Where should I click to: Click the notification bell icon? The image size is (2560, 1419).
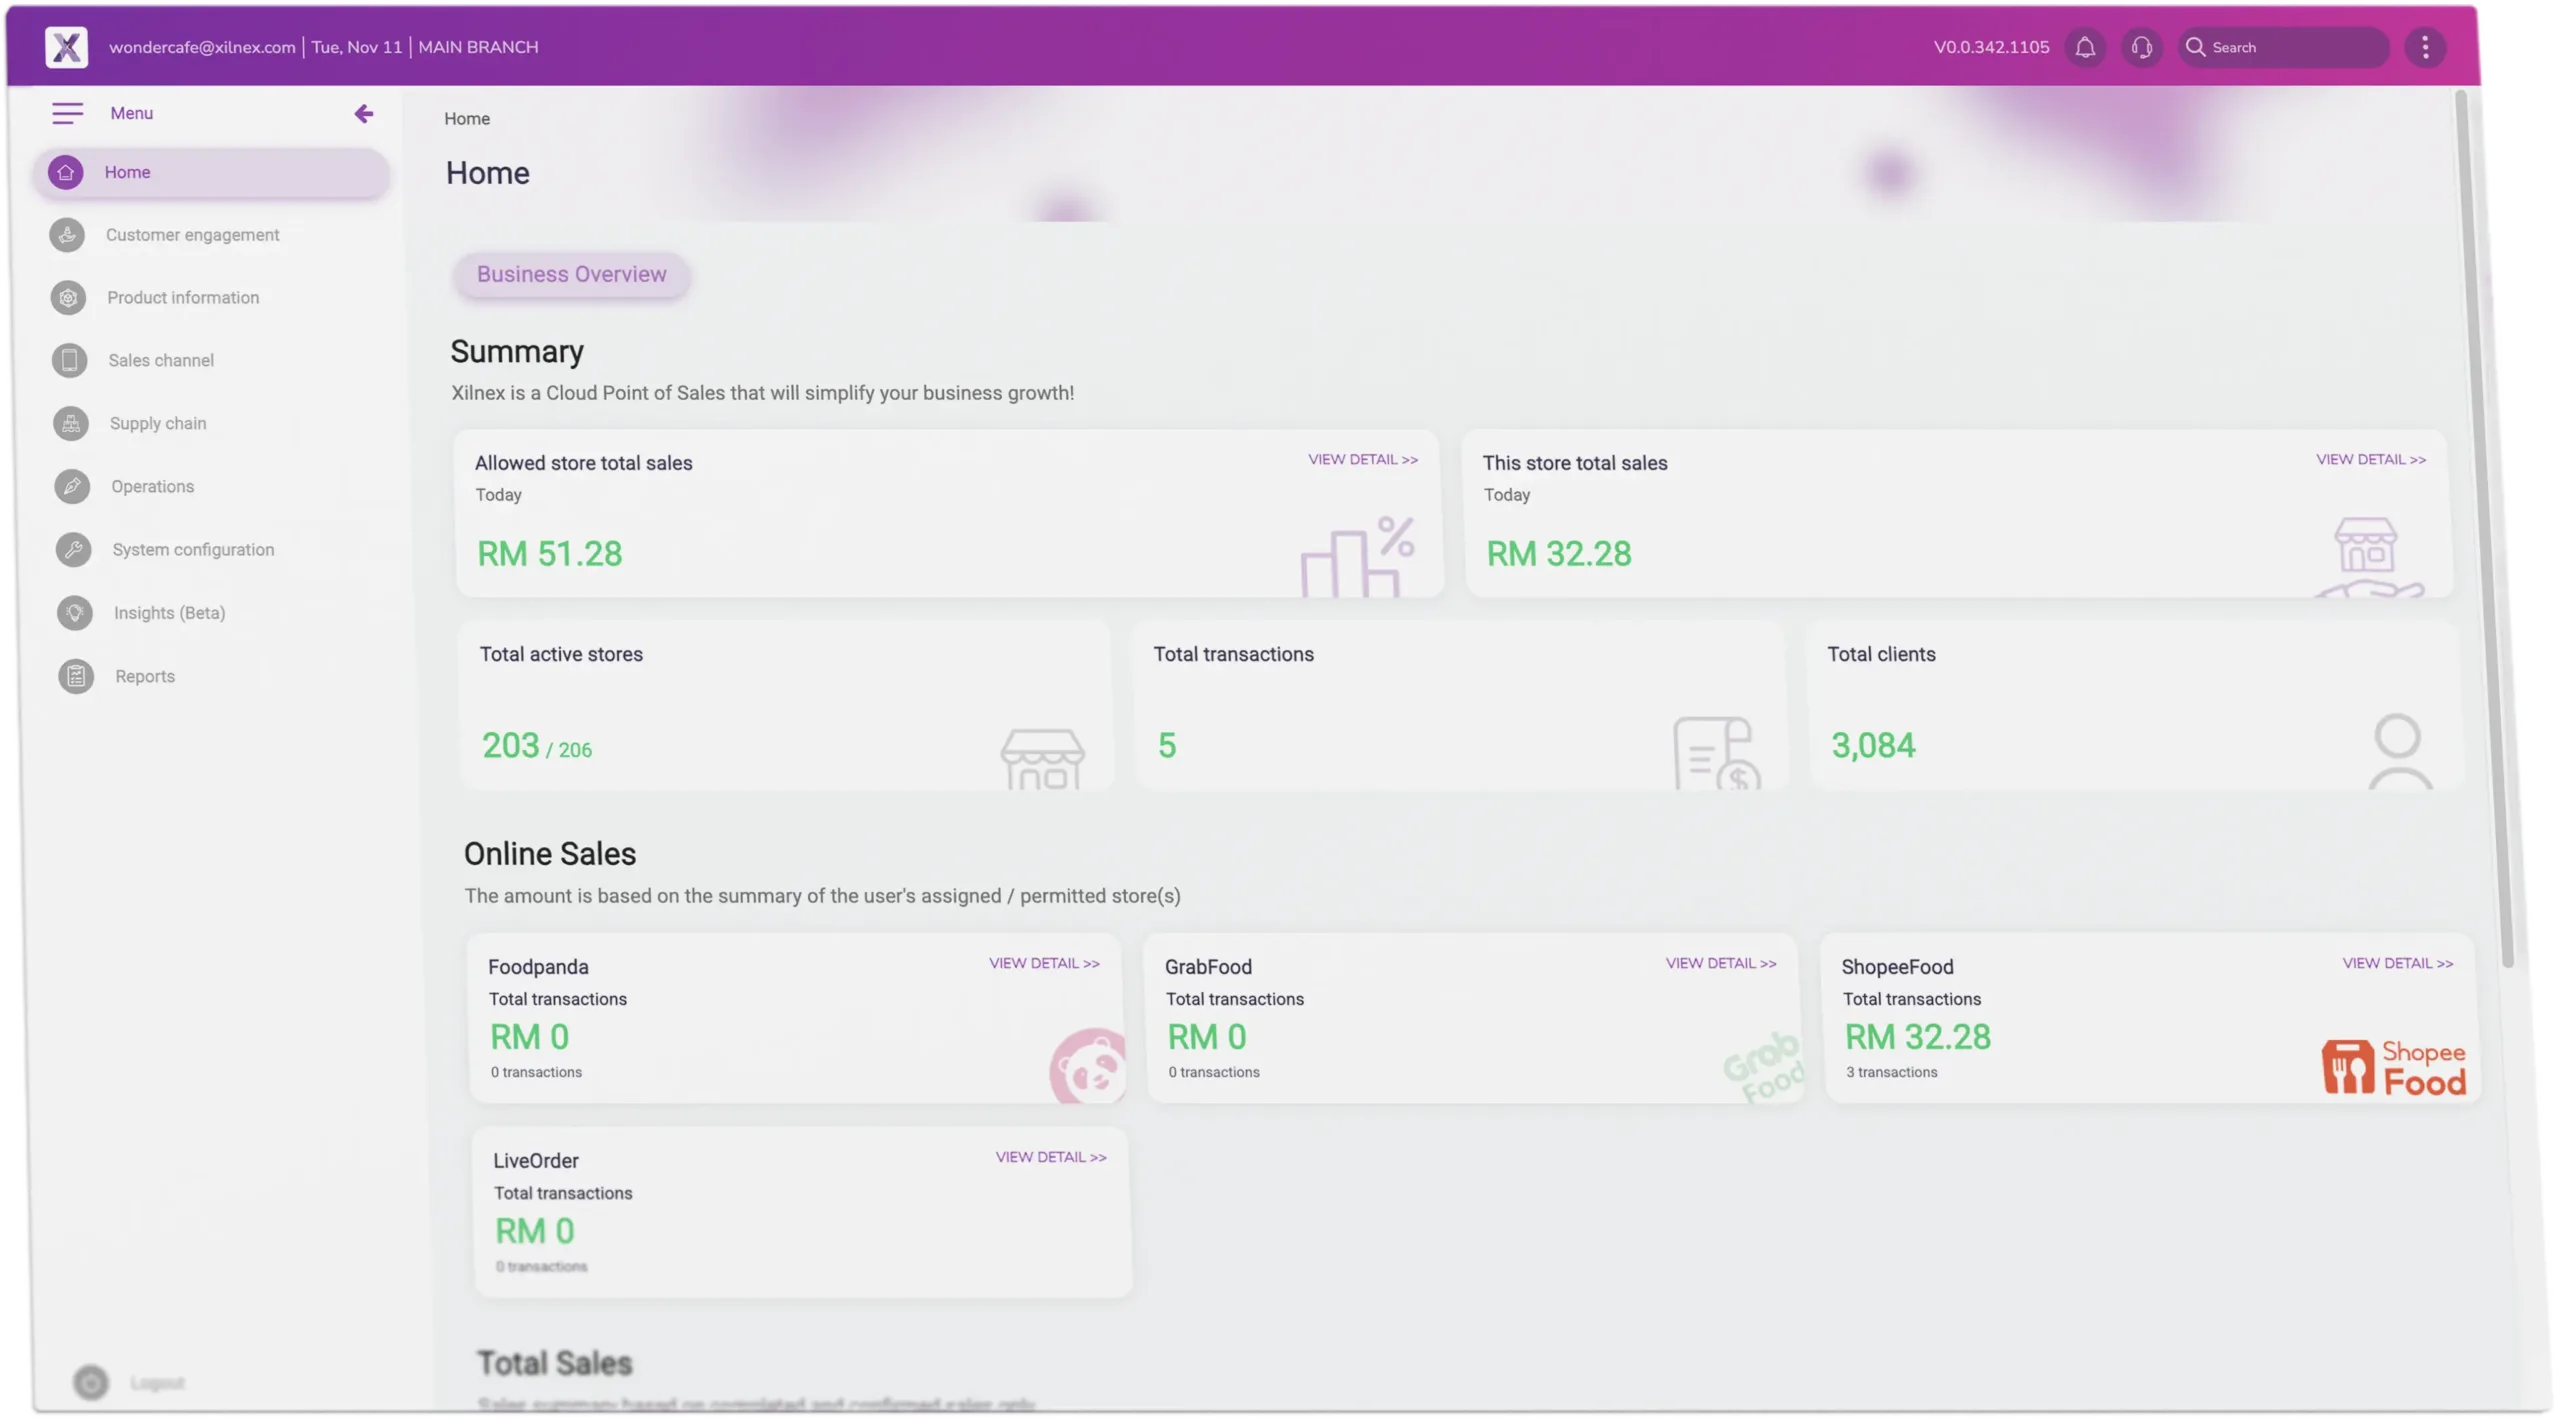(x=2085, y=47)
